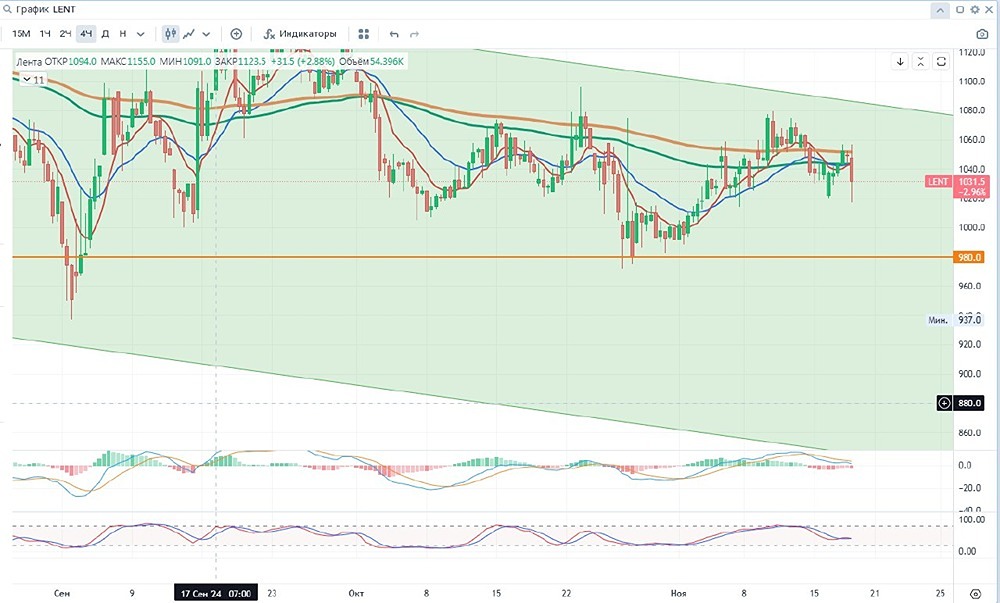Select the 15M timeframe

[x=21, y=34]
